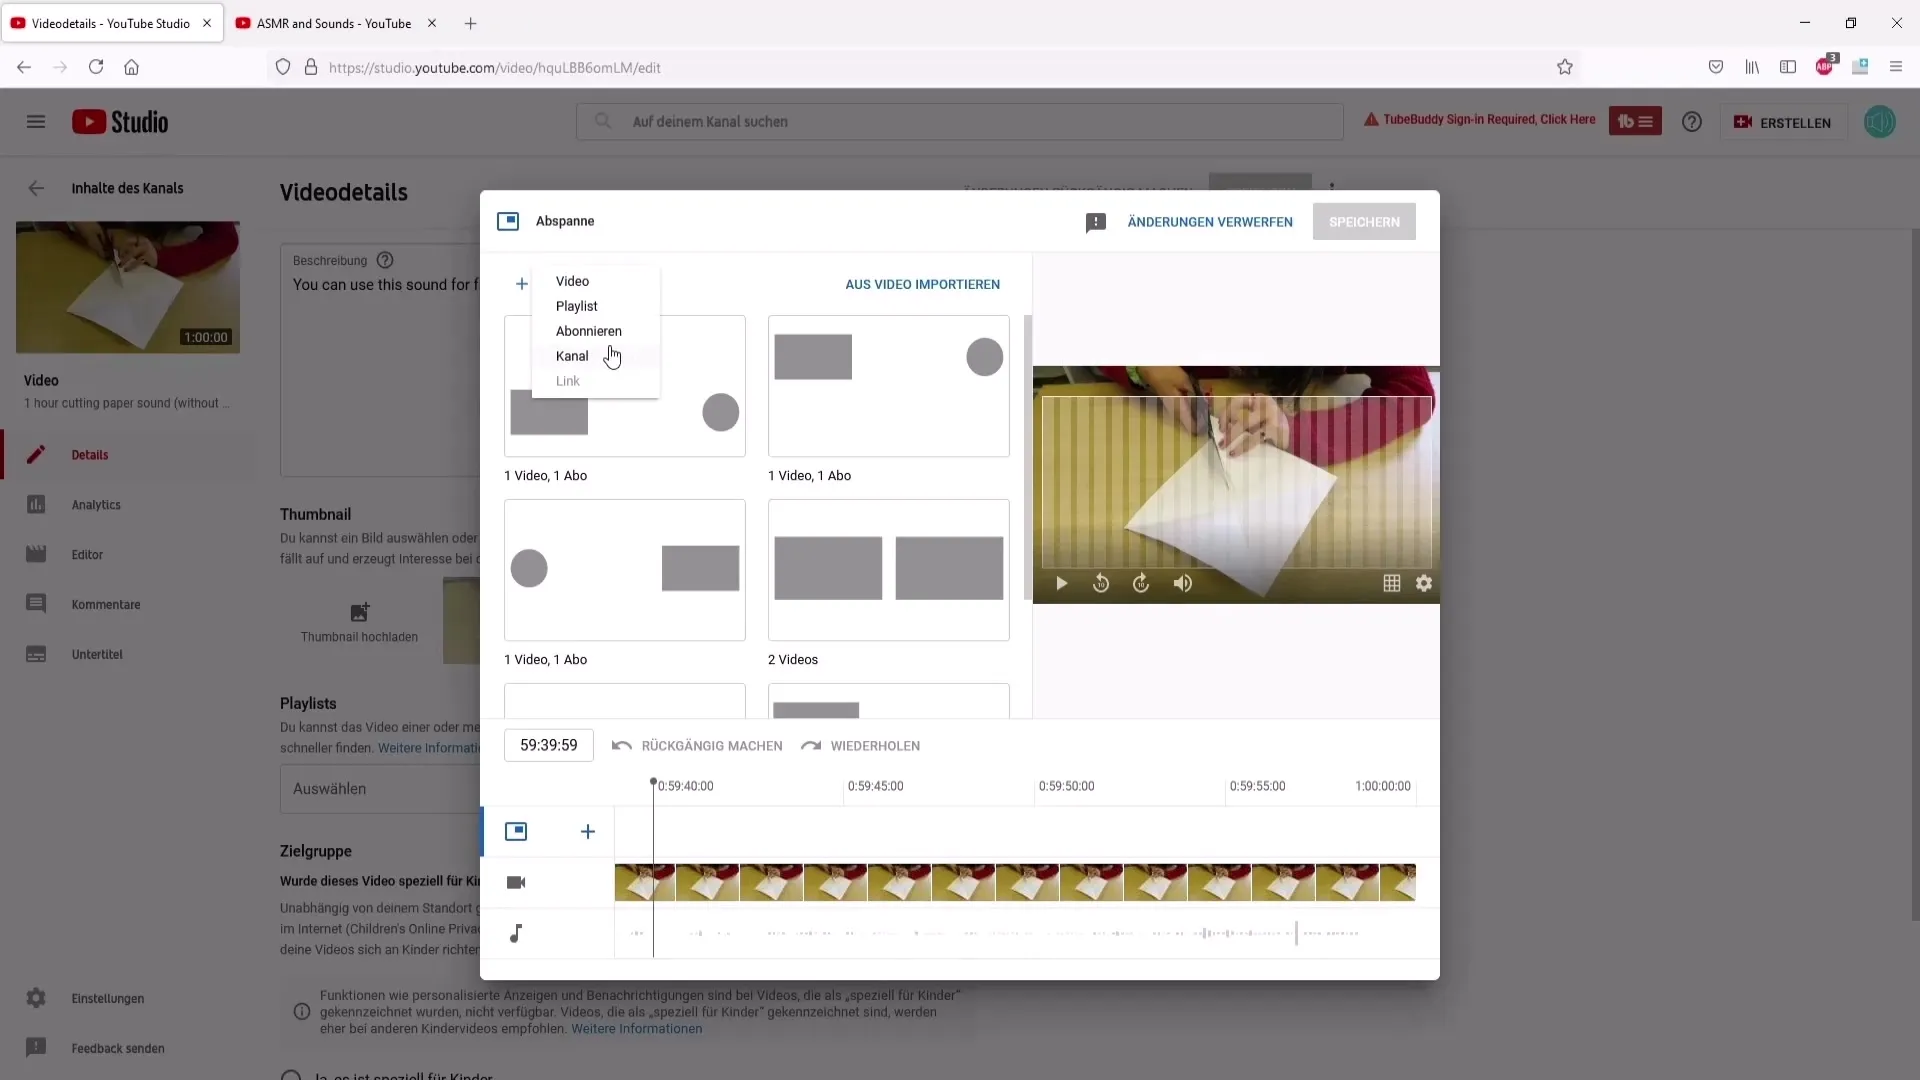Click the ERSTELLEN button
1920x1080 pixels.
point(1783,122)
